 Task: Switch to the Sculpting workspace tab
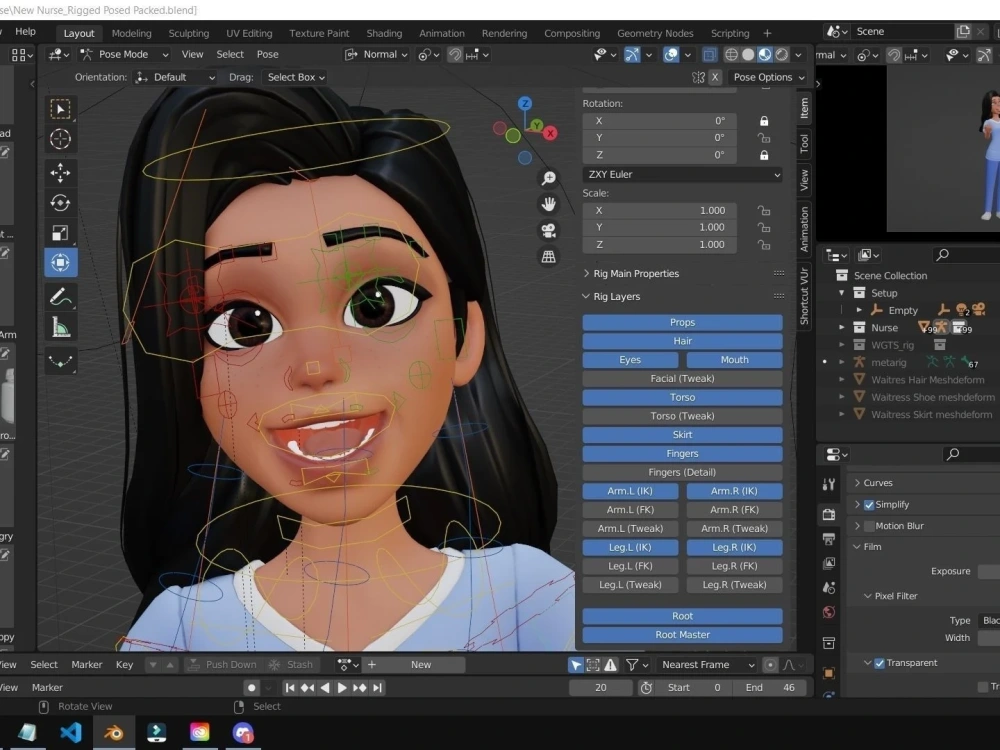[x=189, y=33]
